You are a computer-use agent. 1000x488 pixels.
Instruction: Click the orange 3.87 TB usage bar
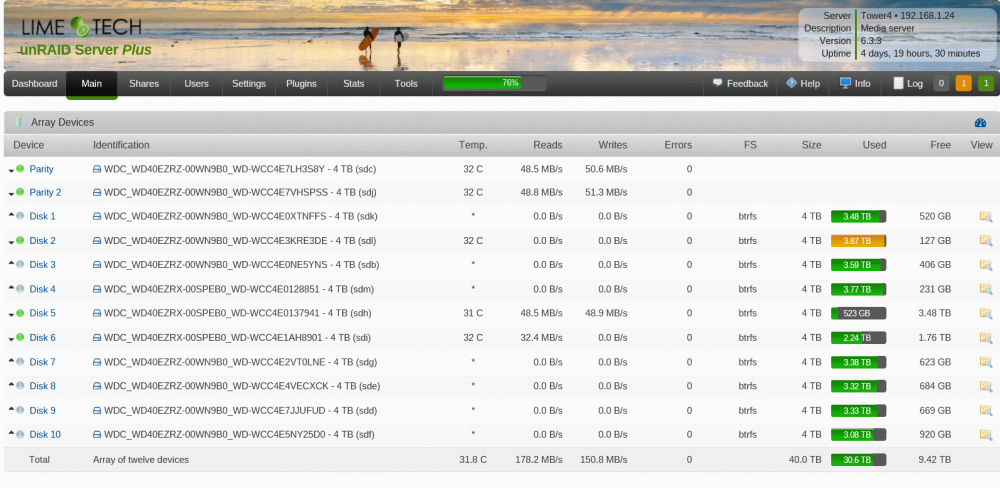click(x=858, y=240)
